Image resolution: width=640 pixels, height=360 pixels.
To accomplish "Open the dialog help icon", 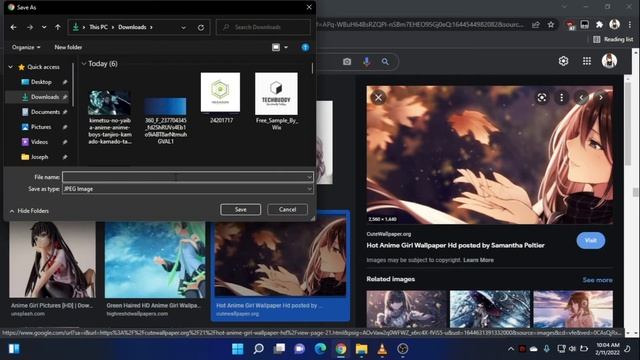I will [x=305, y=47].
